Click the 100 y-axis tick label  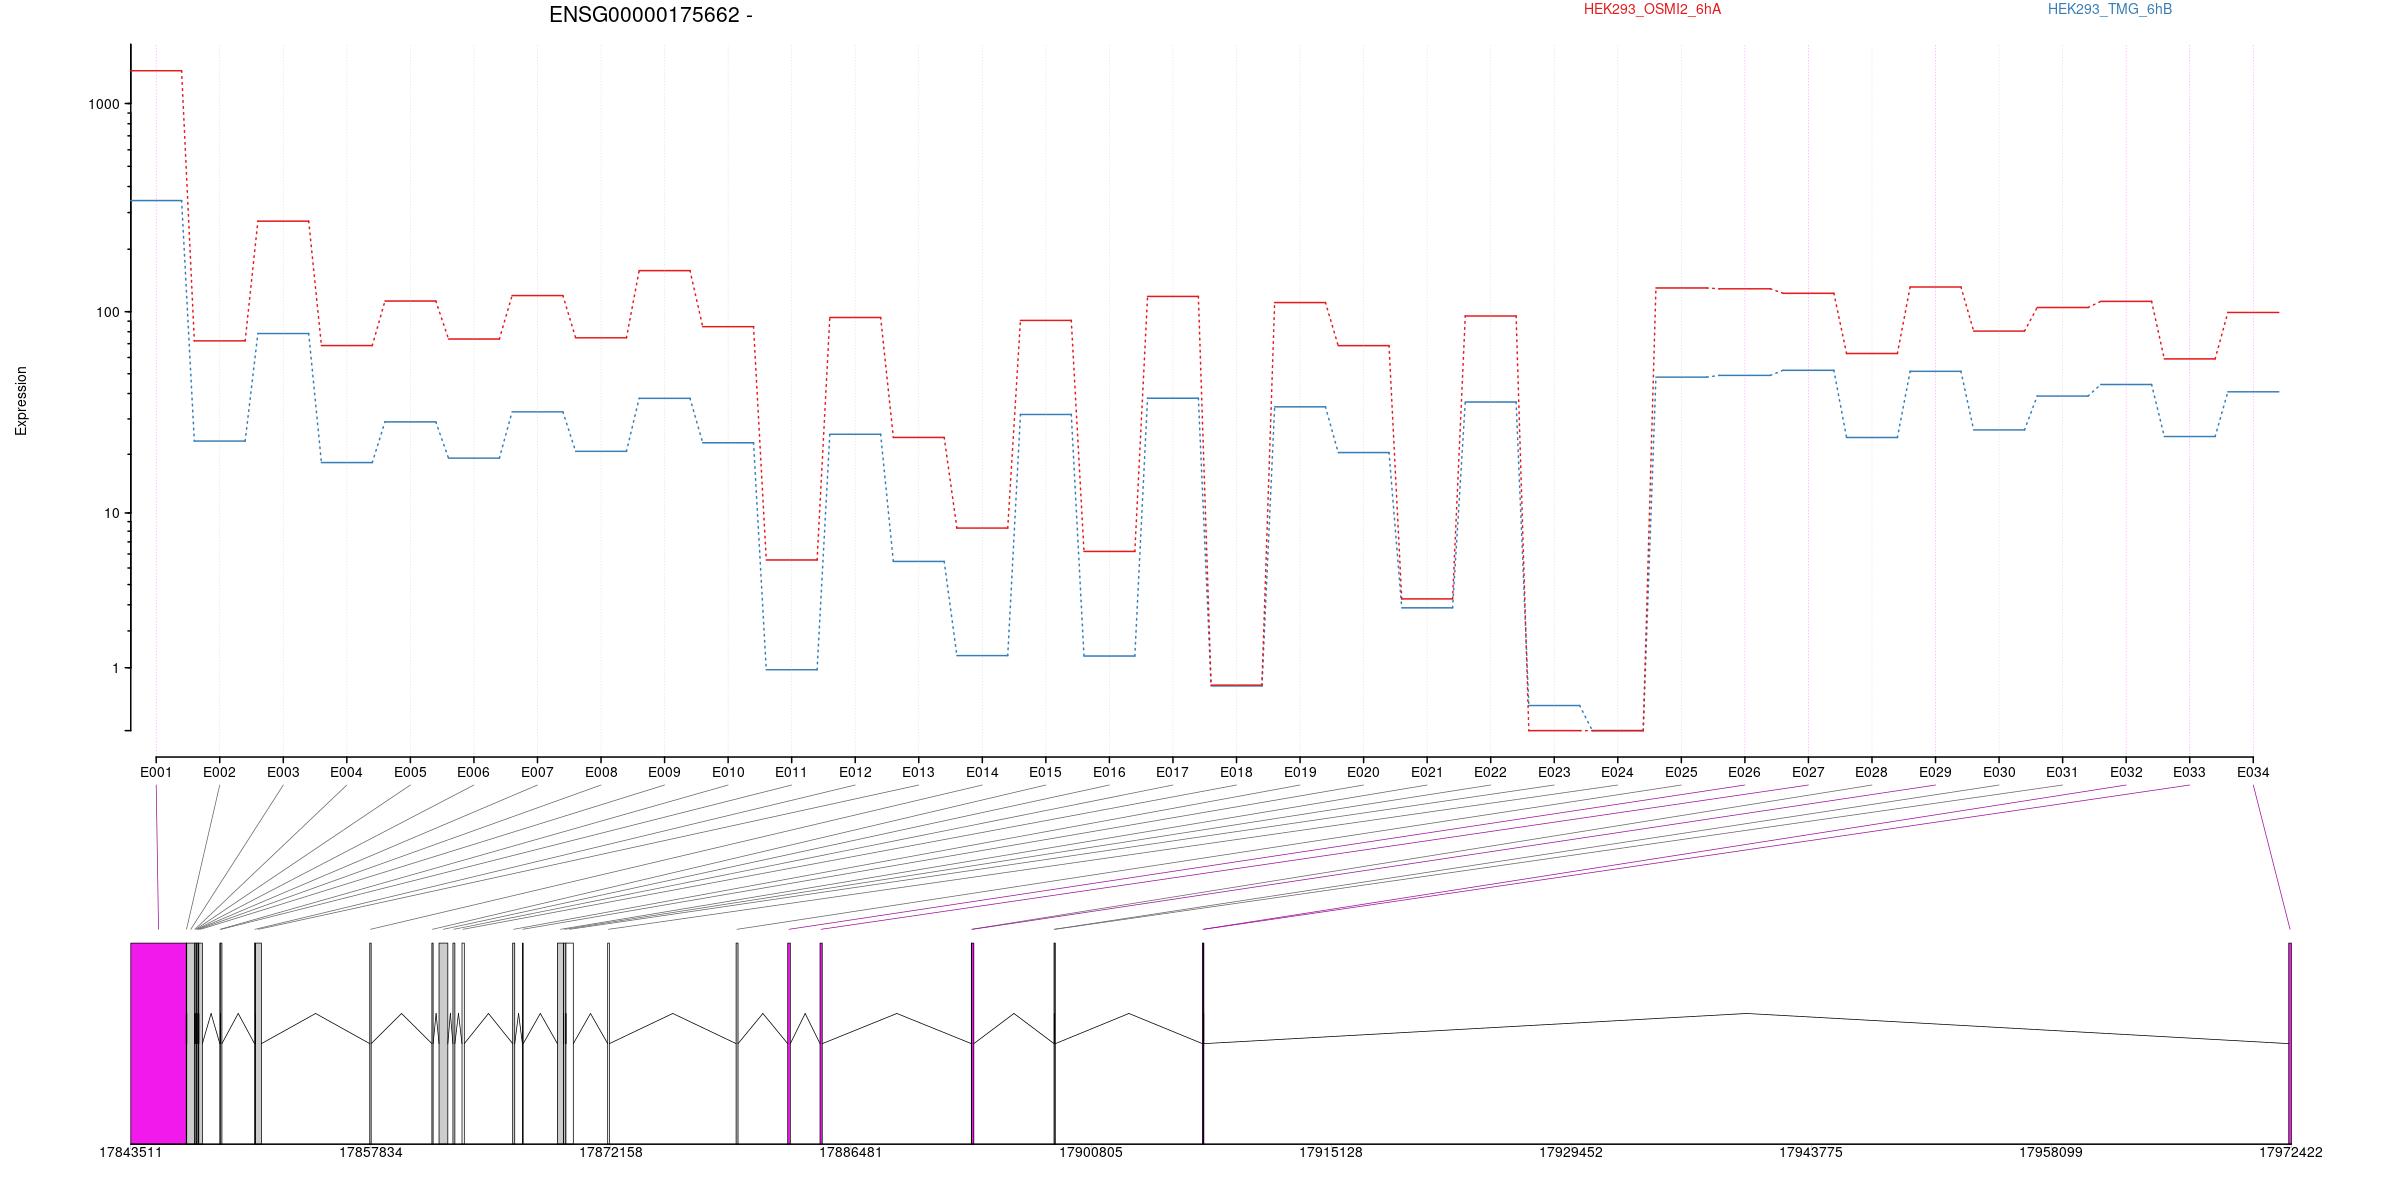click(108, 312)
